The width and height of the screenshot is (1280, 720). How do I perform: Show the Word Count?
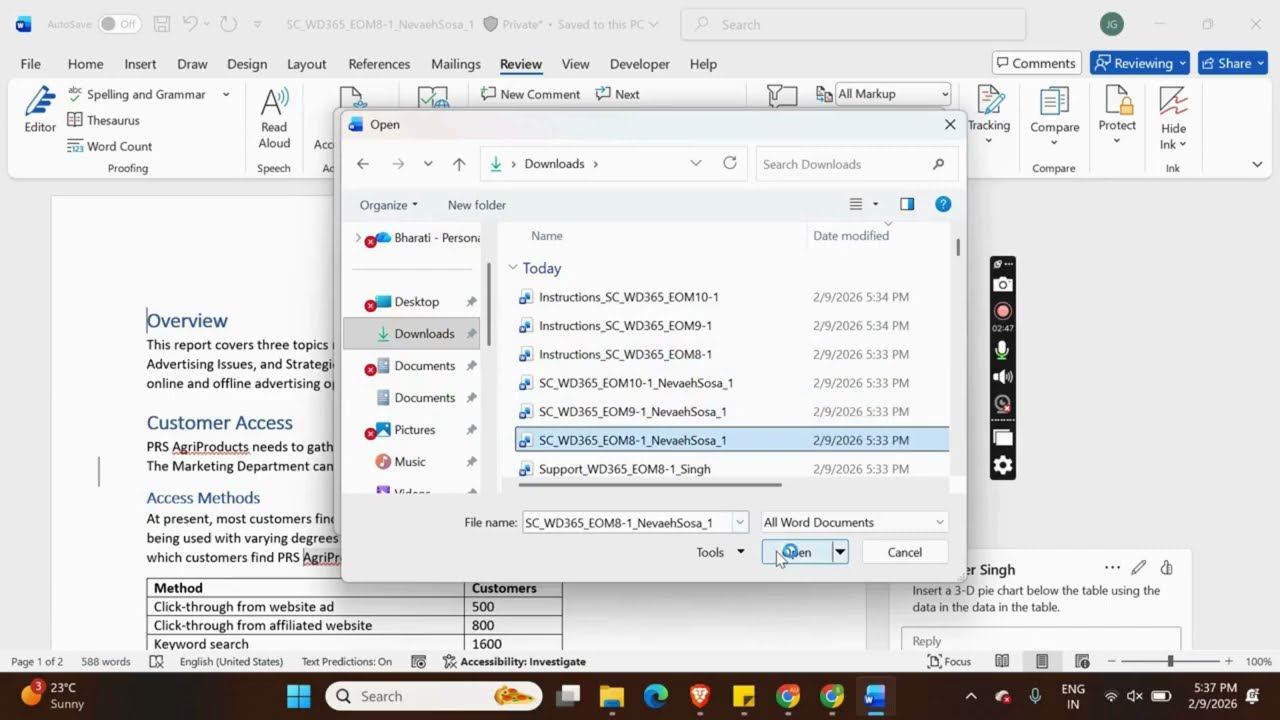pos(109,146)
